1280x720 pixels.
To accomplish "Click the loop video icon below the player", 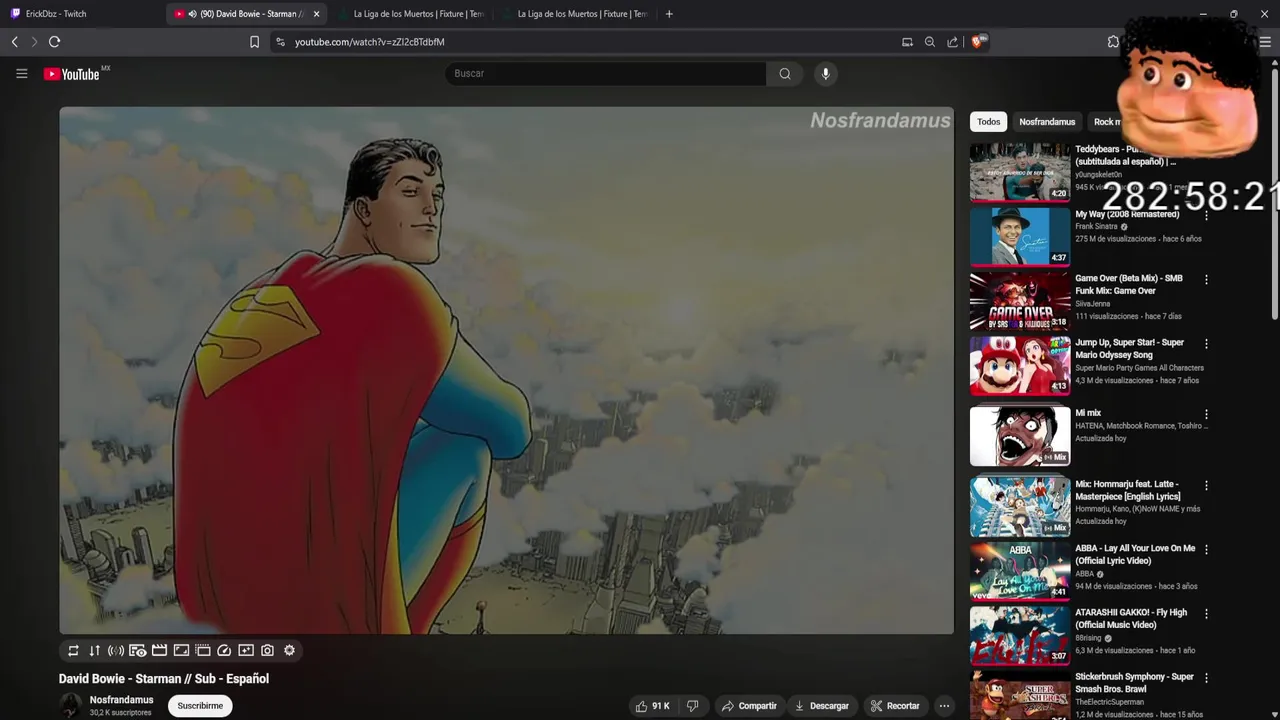I will [x=73, y=650].
